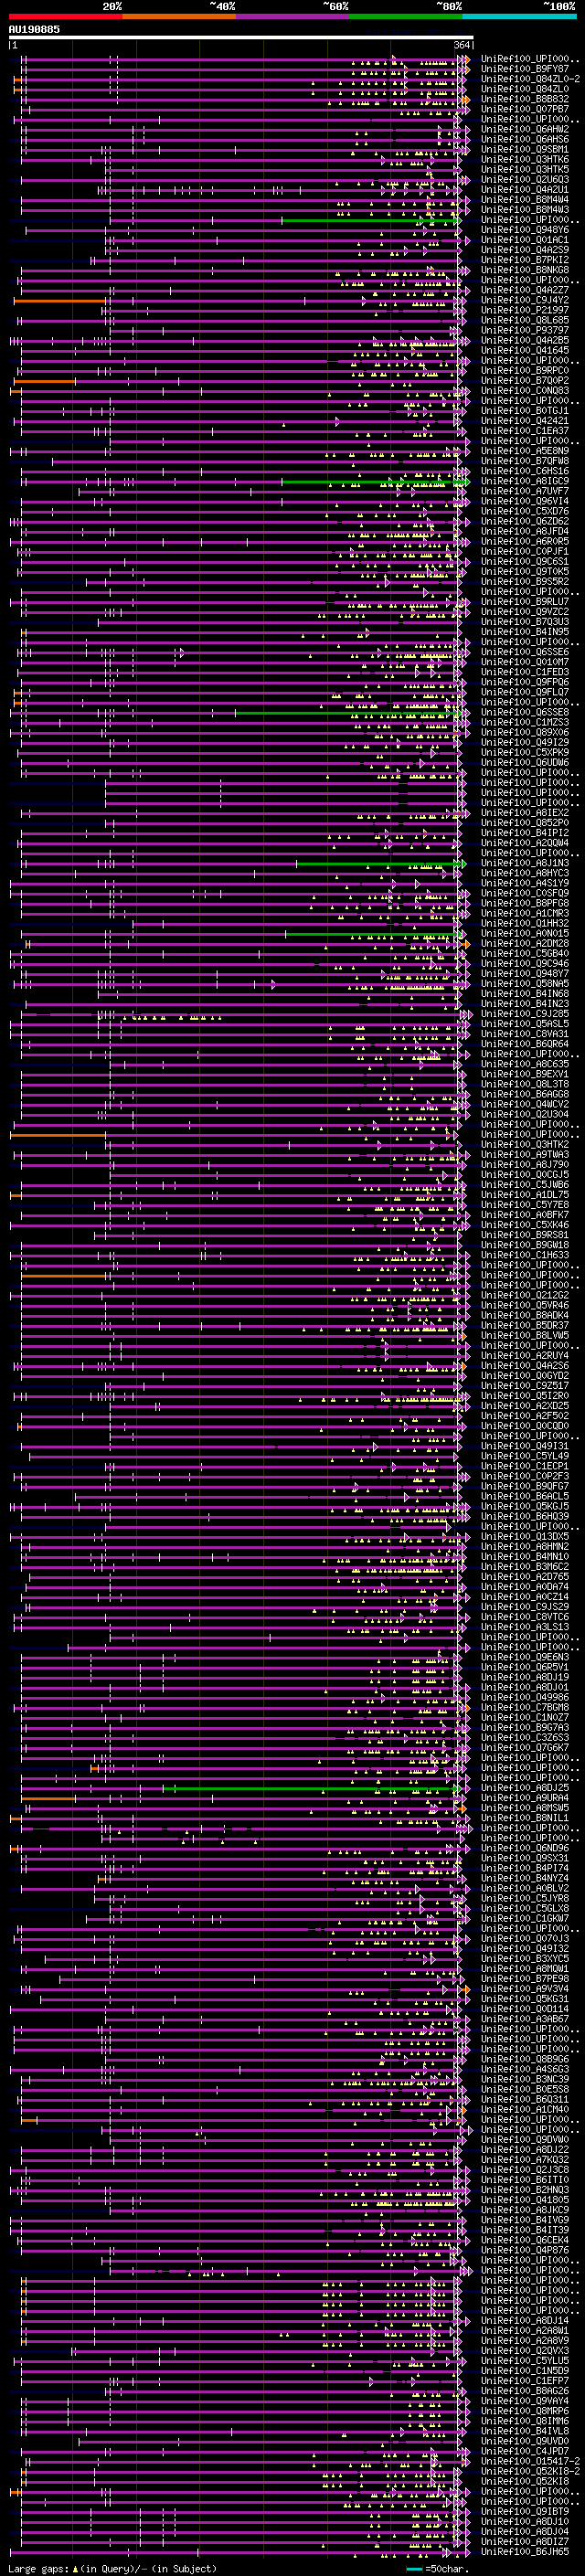Image resolution: width=585 pixels, height=2576 pixels.
Task: Open hit UniRef100_A8IEX2
Action: [525, 813]
